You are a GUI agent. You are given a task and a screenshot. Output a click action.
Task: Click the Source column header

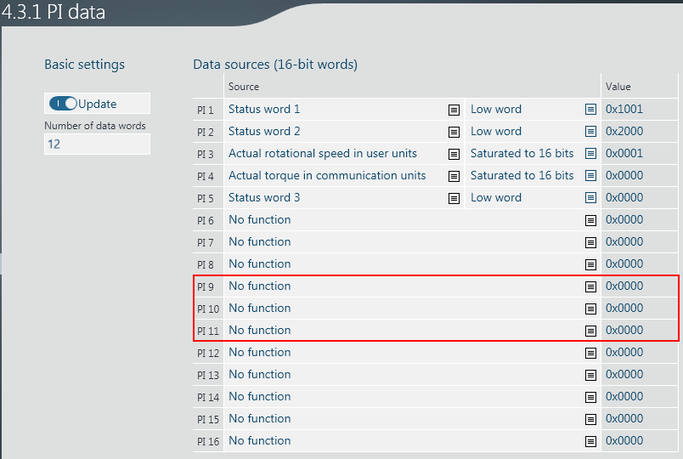point(244,87)
